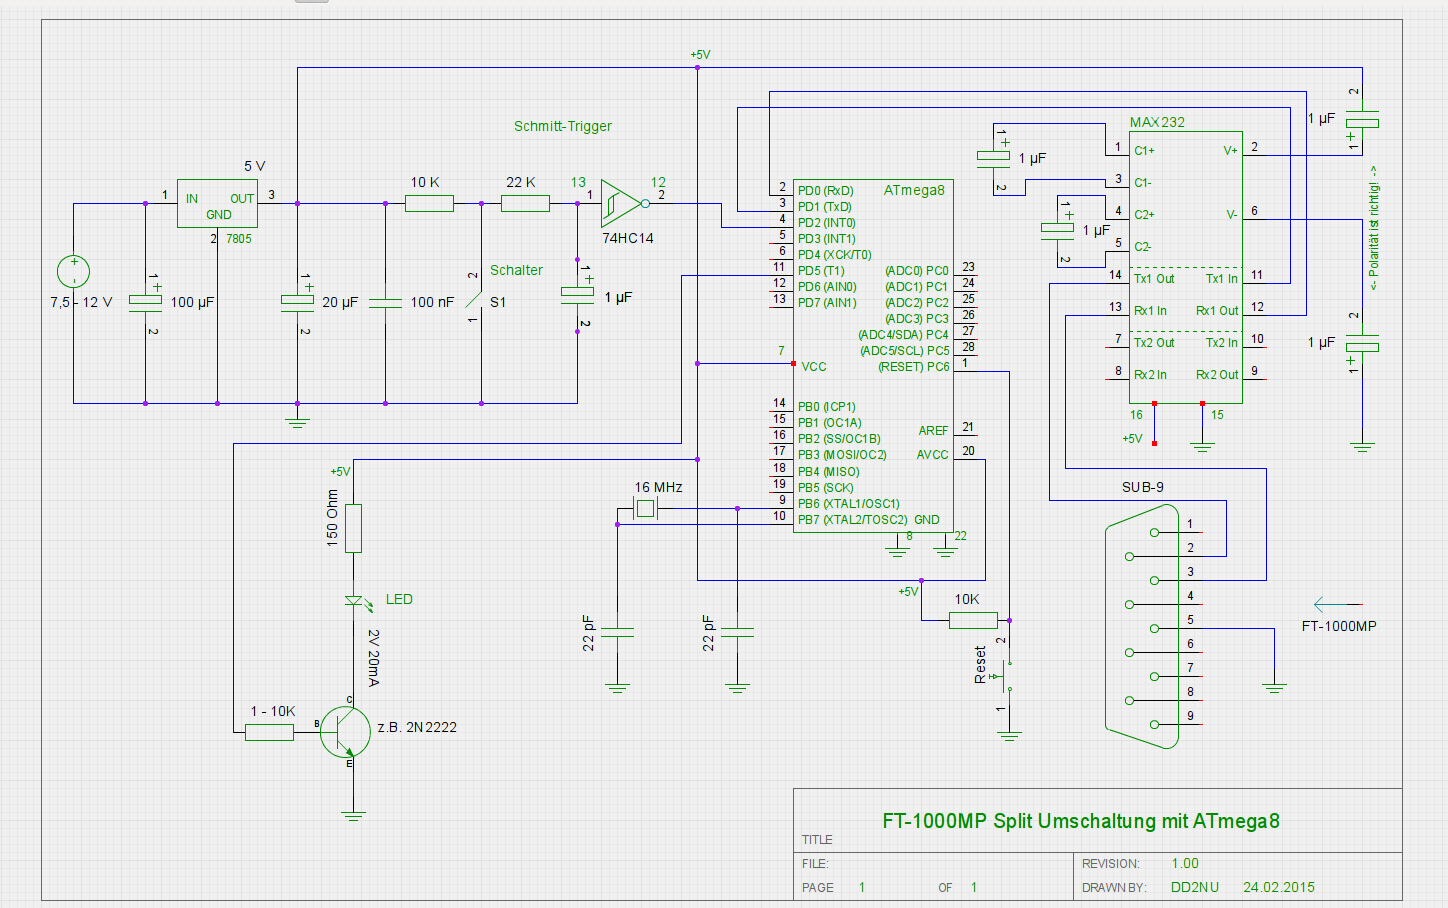Click the "z.B. 2N2222" transistor label

[x=417, y=727]
